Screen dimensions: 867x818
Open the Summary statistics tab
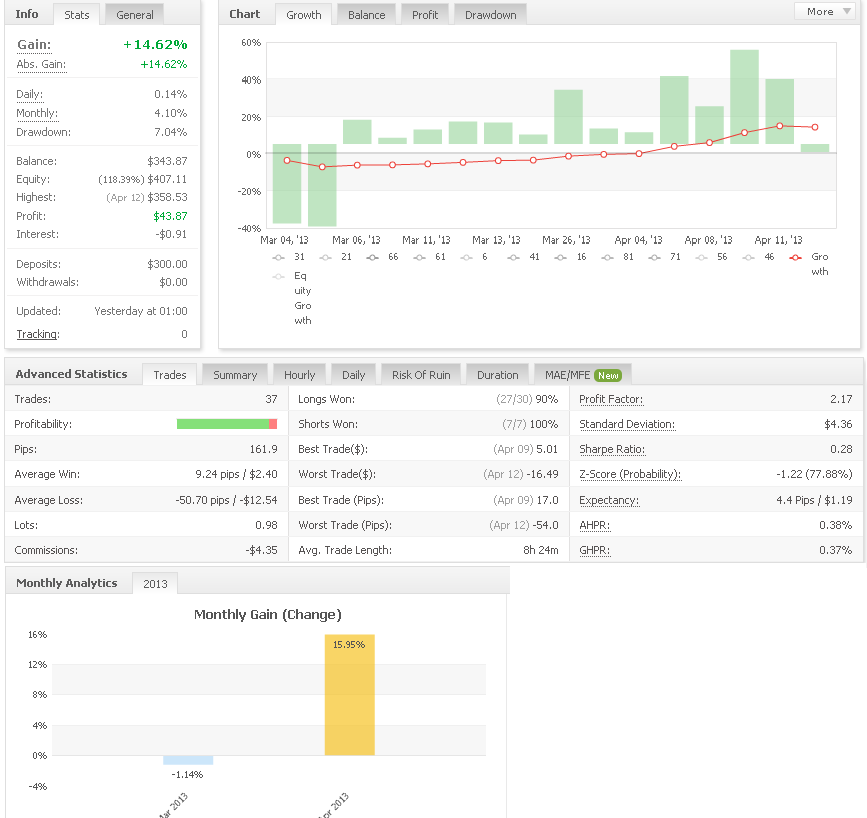[235, 375]
